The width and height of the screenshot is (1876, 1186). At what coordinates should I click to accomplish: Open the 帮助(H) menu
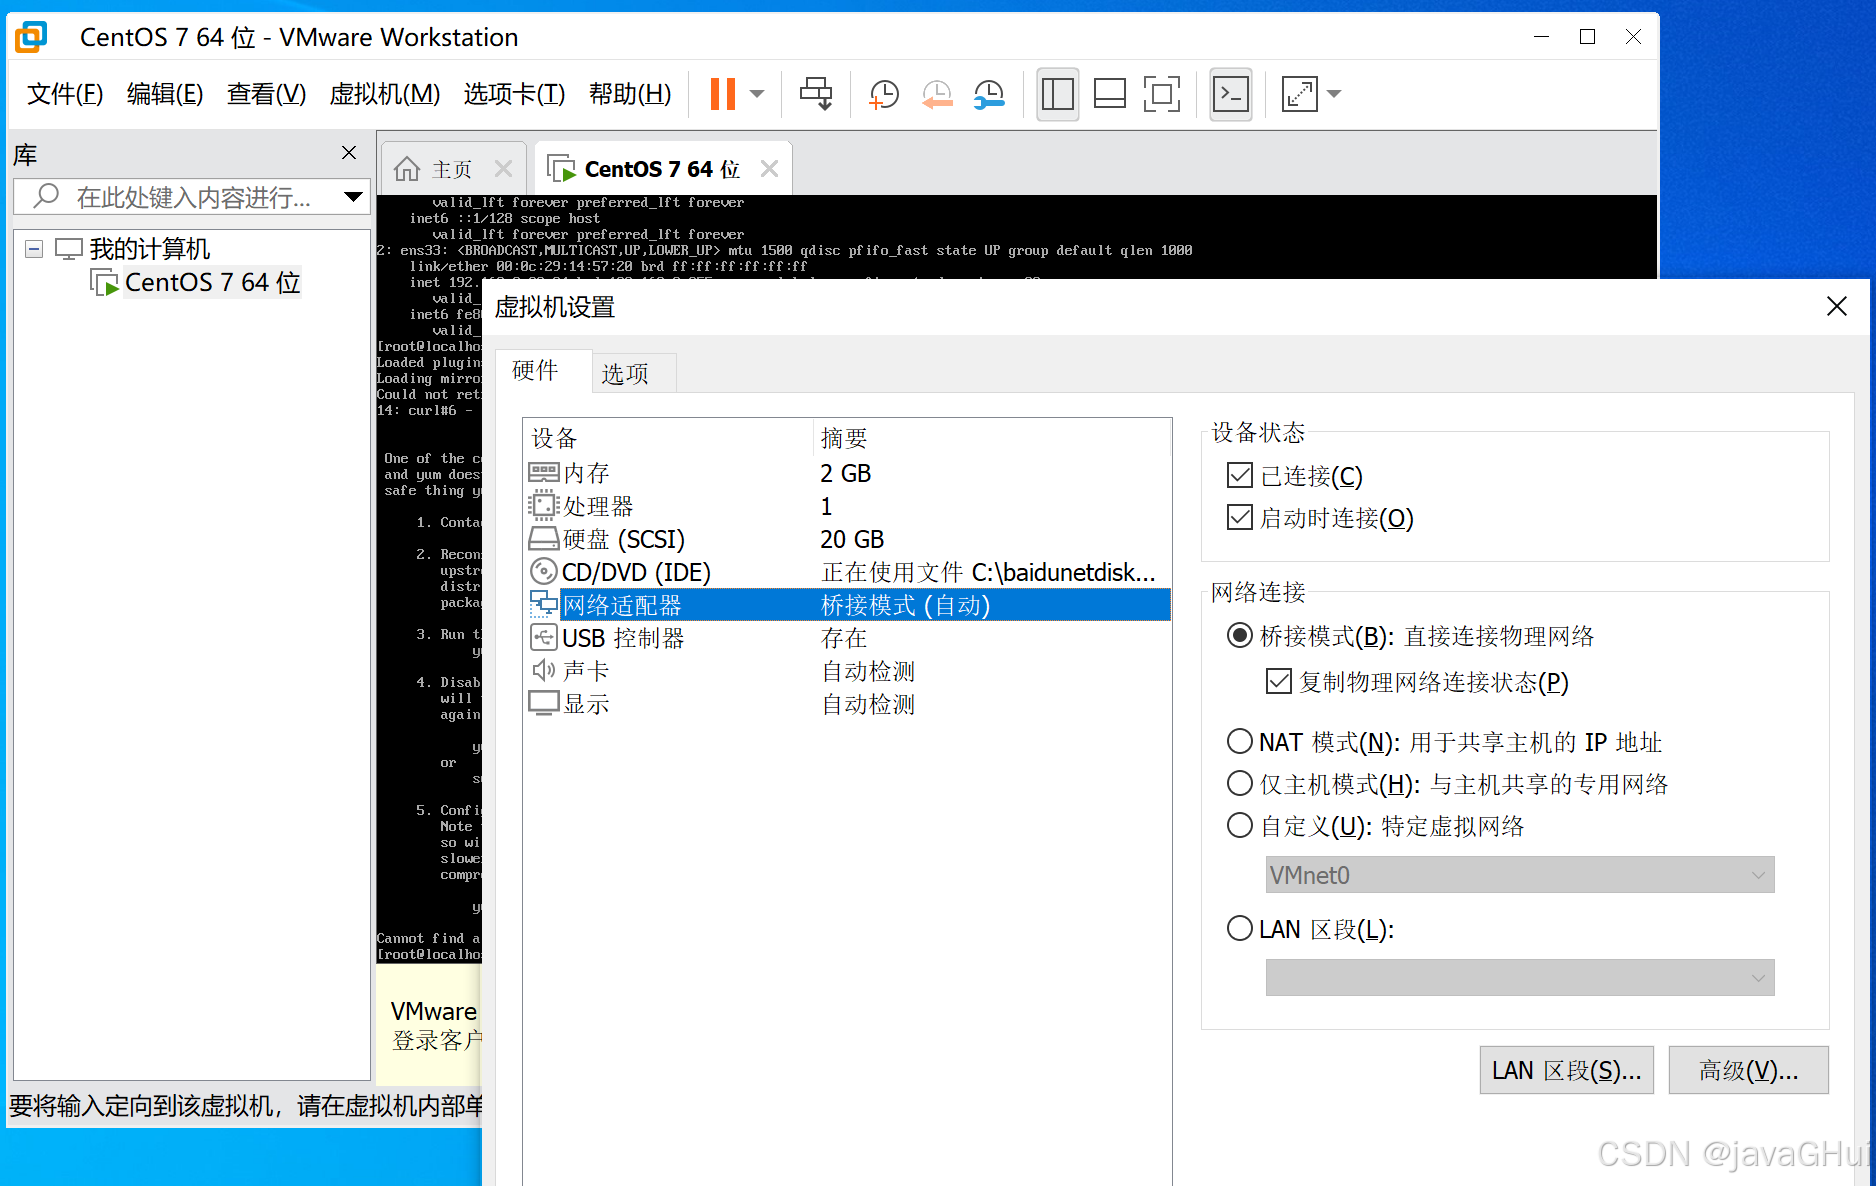pos(630,94)
